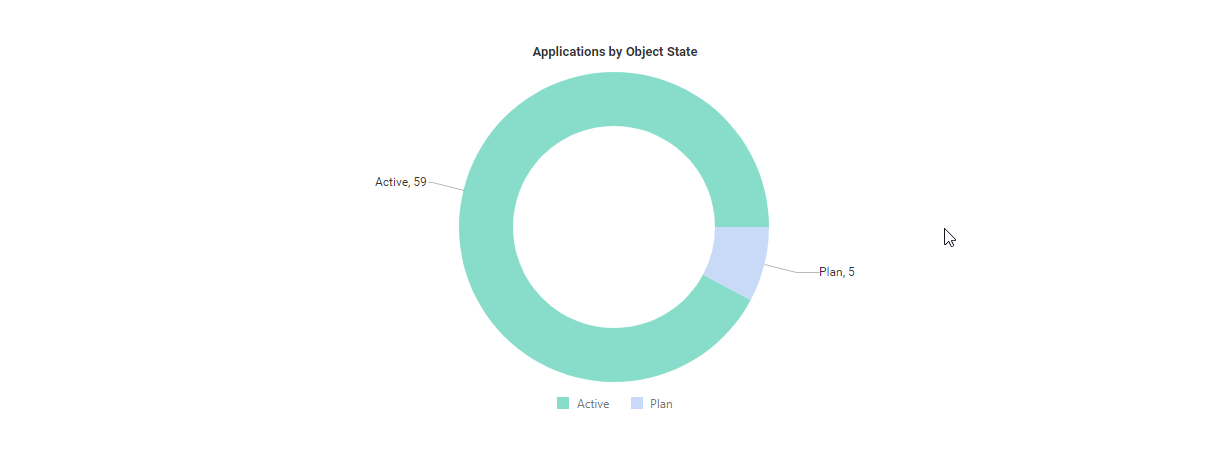Viewport: 1228px width, 458px height.
Task: Click the "Applications by Object State" chart title
Action: click(x=614, y=52)
